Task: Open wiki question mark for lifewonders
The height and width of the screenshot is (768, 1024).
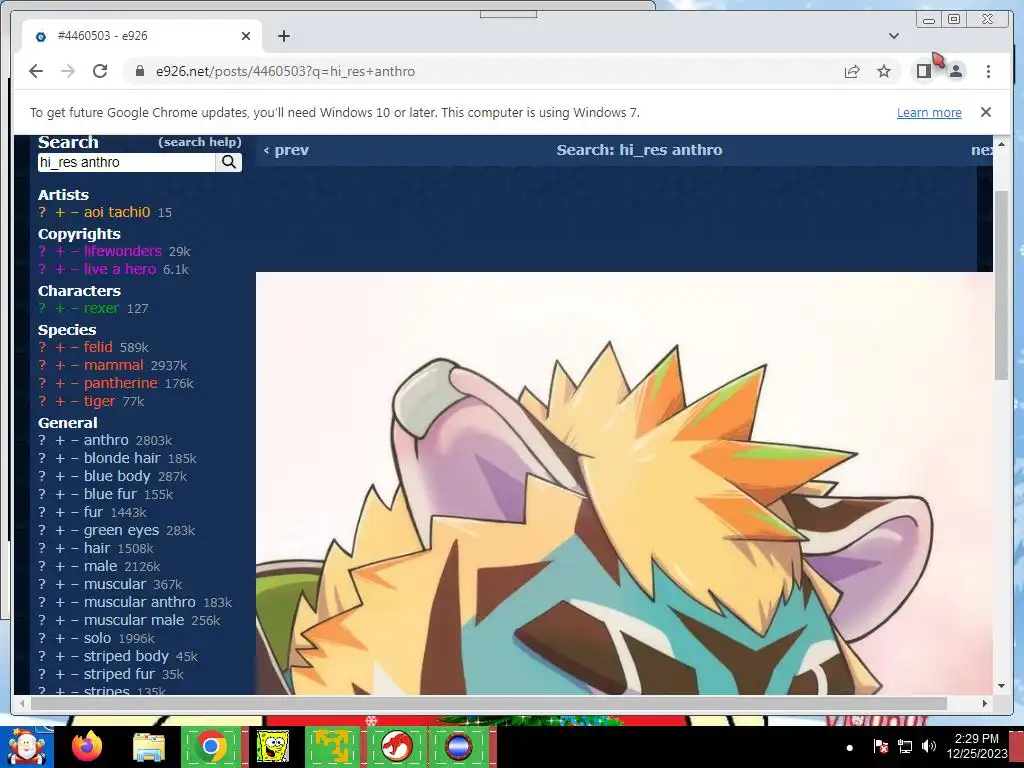Action: coord(42,251)
